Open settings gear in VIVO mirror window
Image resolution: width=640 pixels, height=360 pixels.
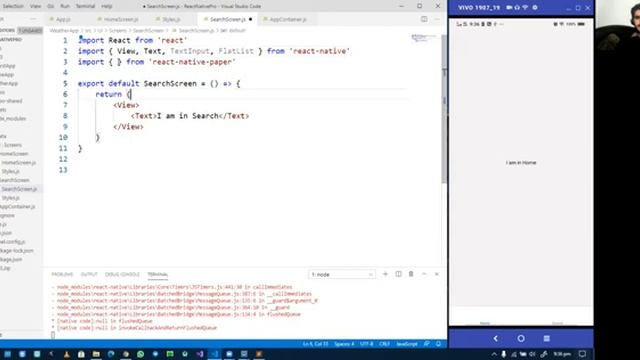pyautogui.click(x=535, y=7)
